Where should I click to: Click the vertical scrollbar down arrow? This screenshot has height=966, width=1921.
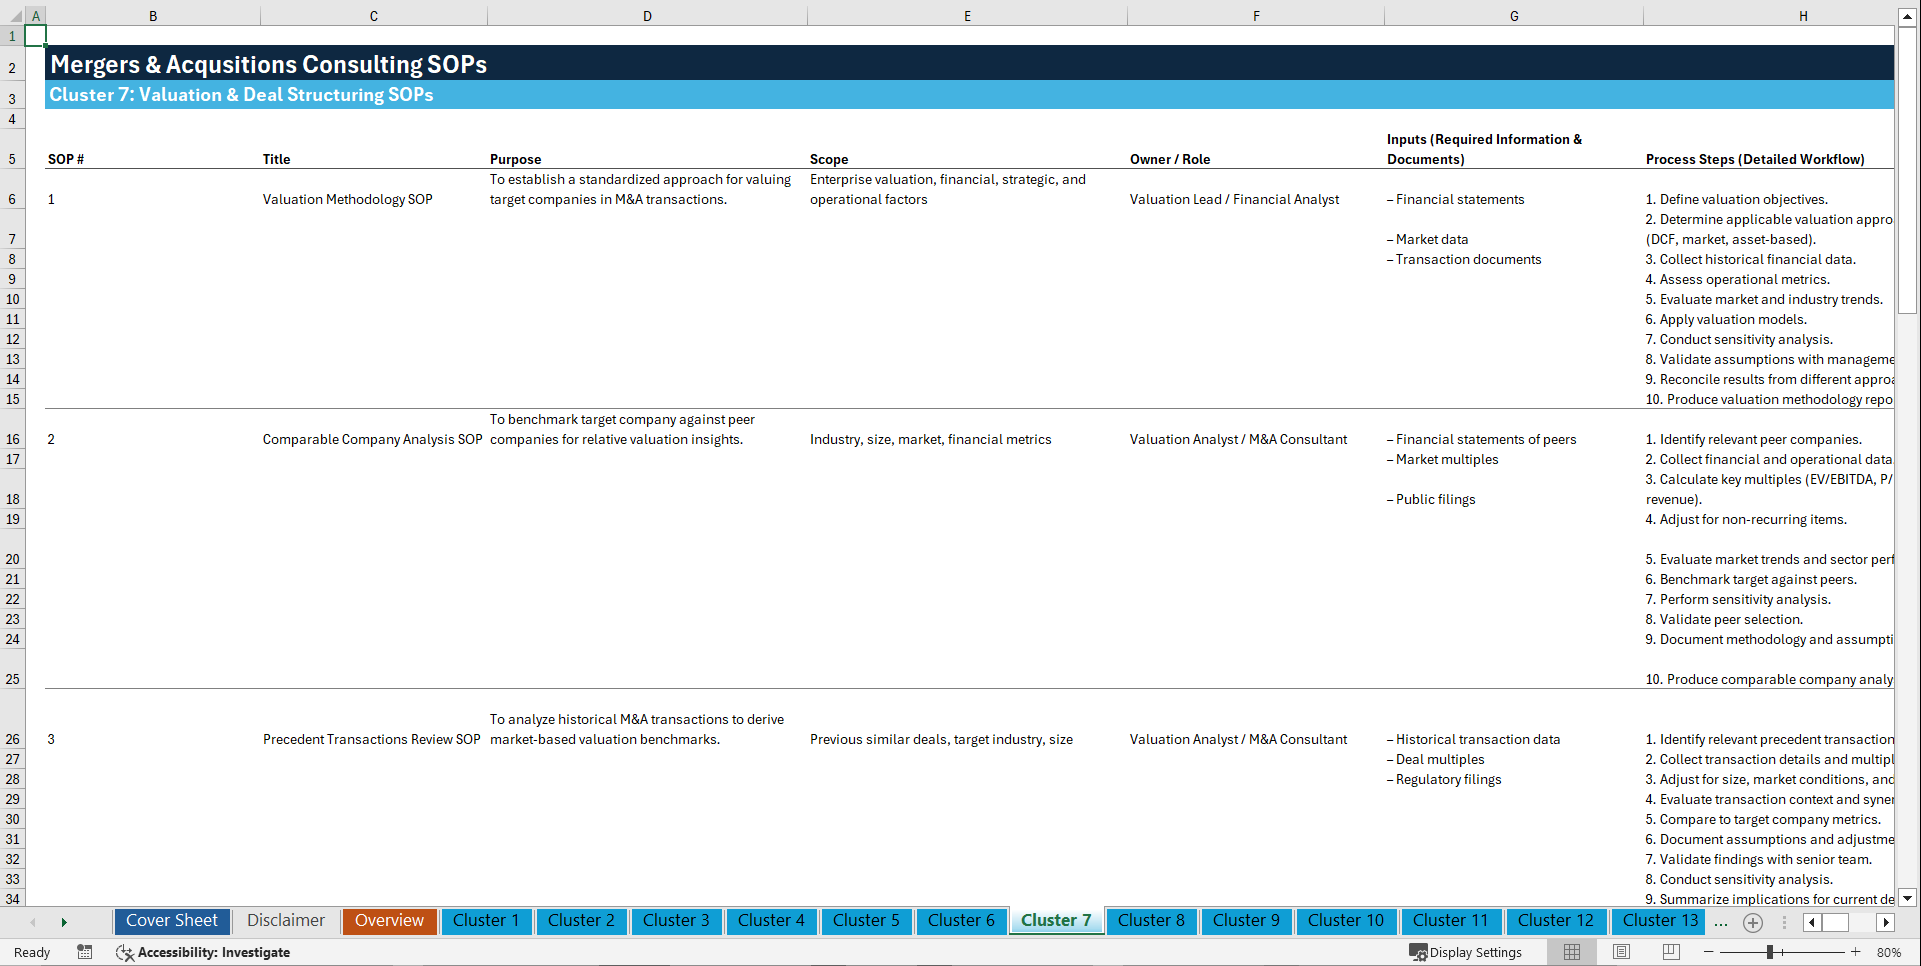(1907, 898)
